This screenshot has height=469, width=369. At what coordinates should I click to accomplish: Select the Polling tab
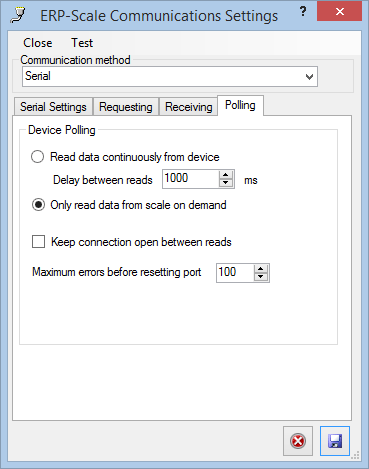(x=240, y=105)
